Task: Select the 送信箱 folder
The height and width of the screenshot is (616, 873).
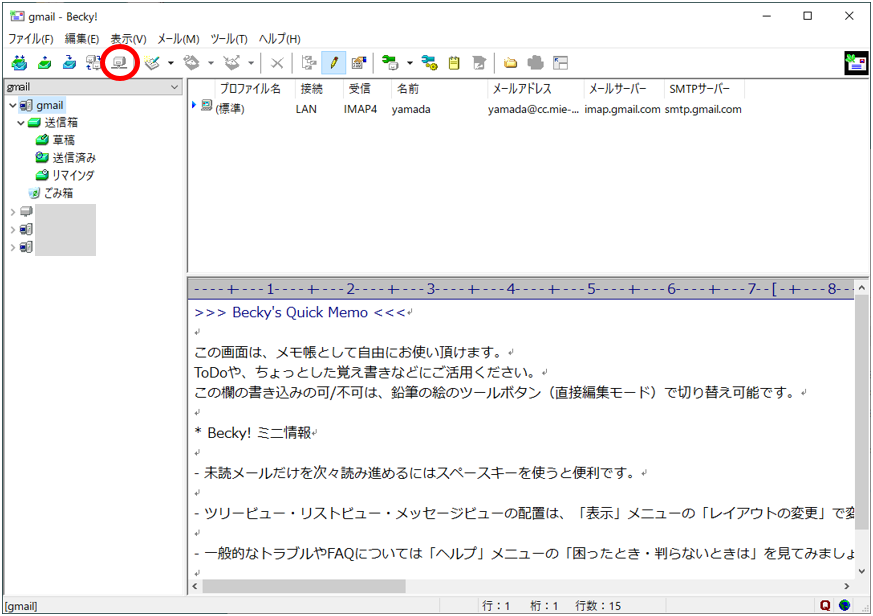Action: click(x=61, y=123)
